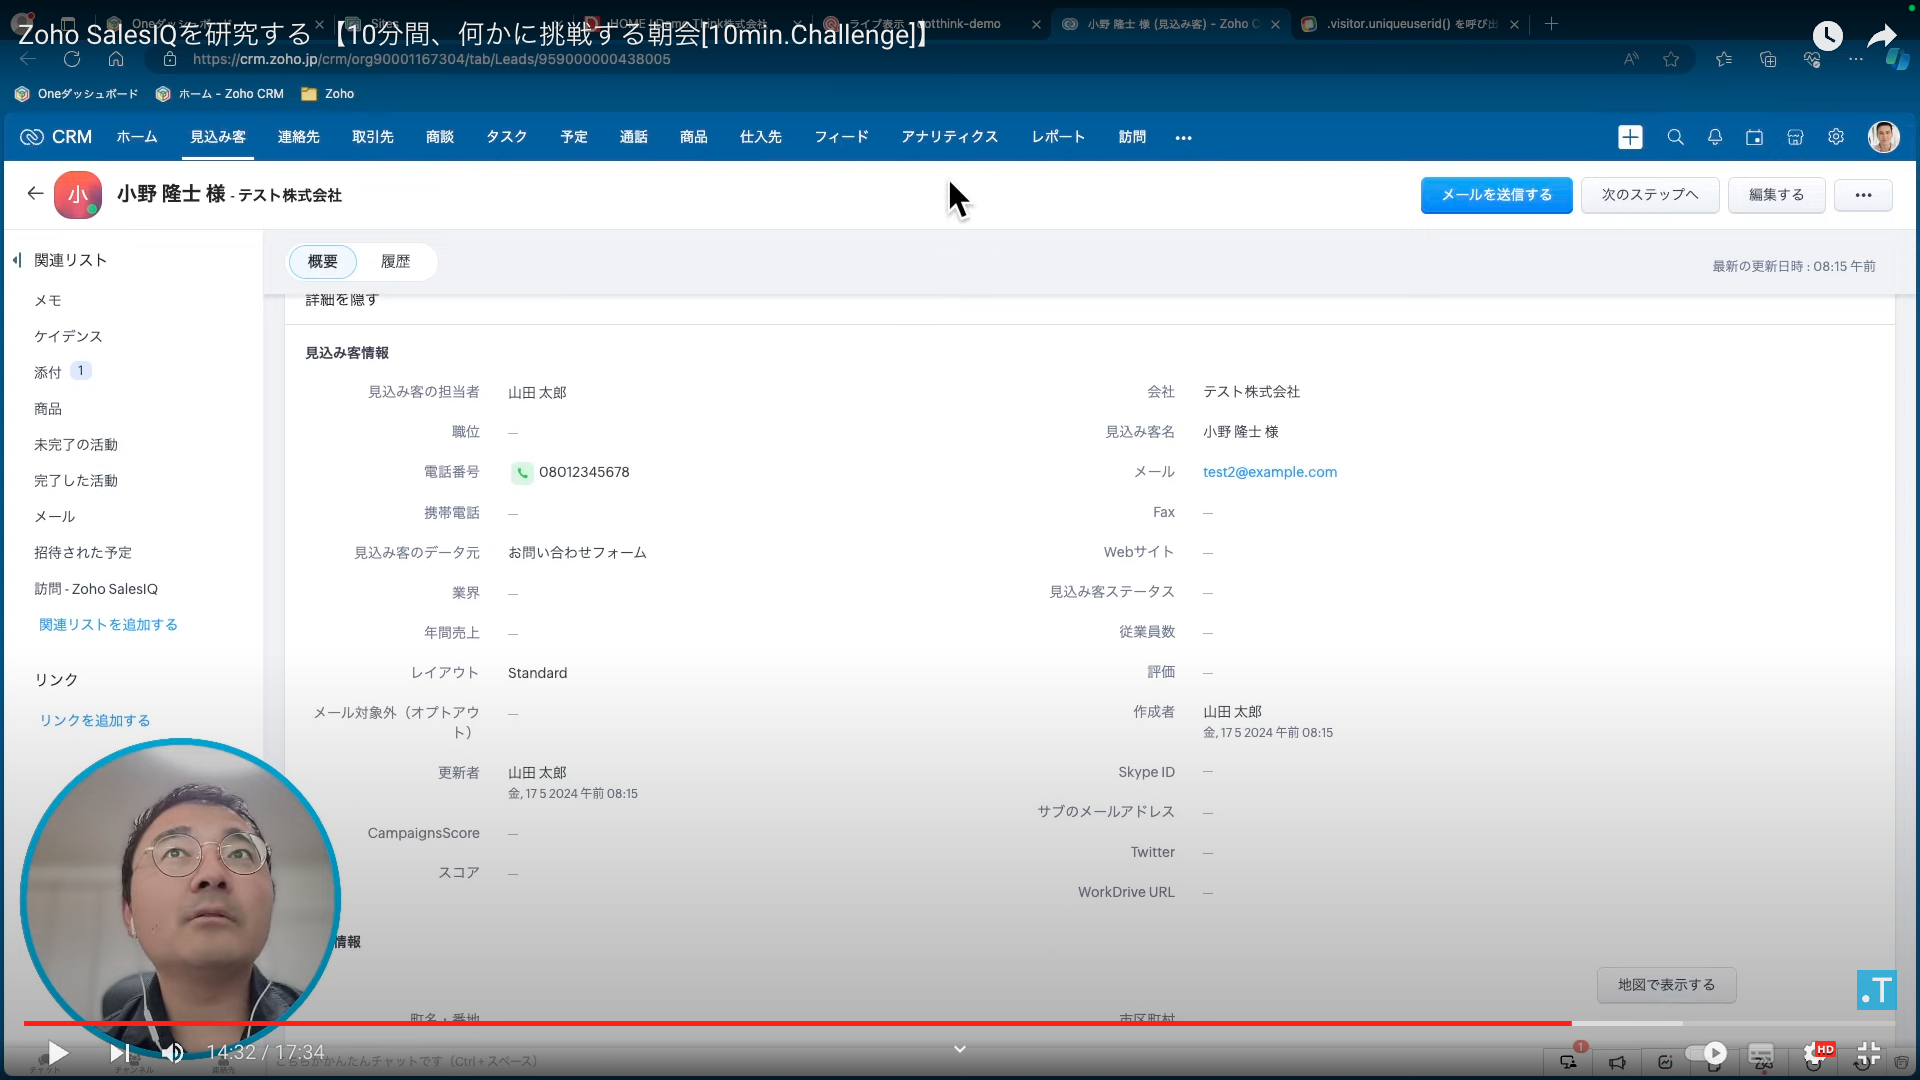The image size is (1920, 1080).
Task: Open more modules ellipsis in nav
Action: pyautogui.click(x=1183, y=138)
